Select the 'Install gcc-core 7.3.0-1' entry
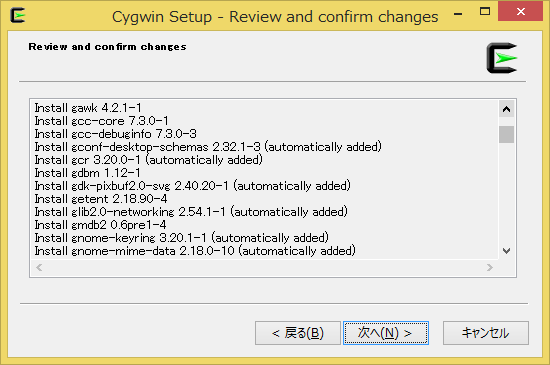This screenshot has height=365, width=550. [101, 121]
